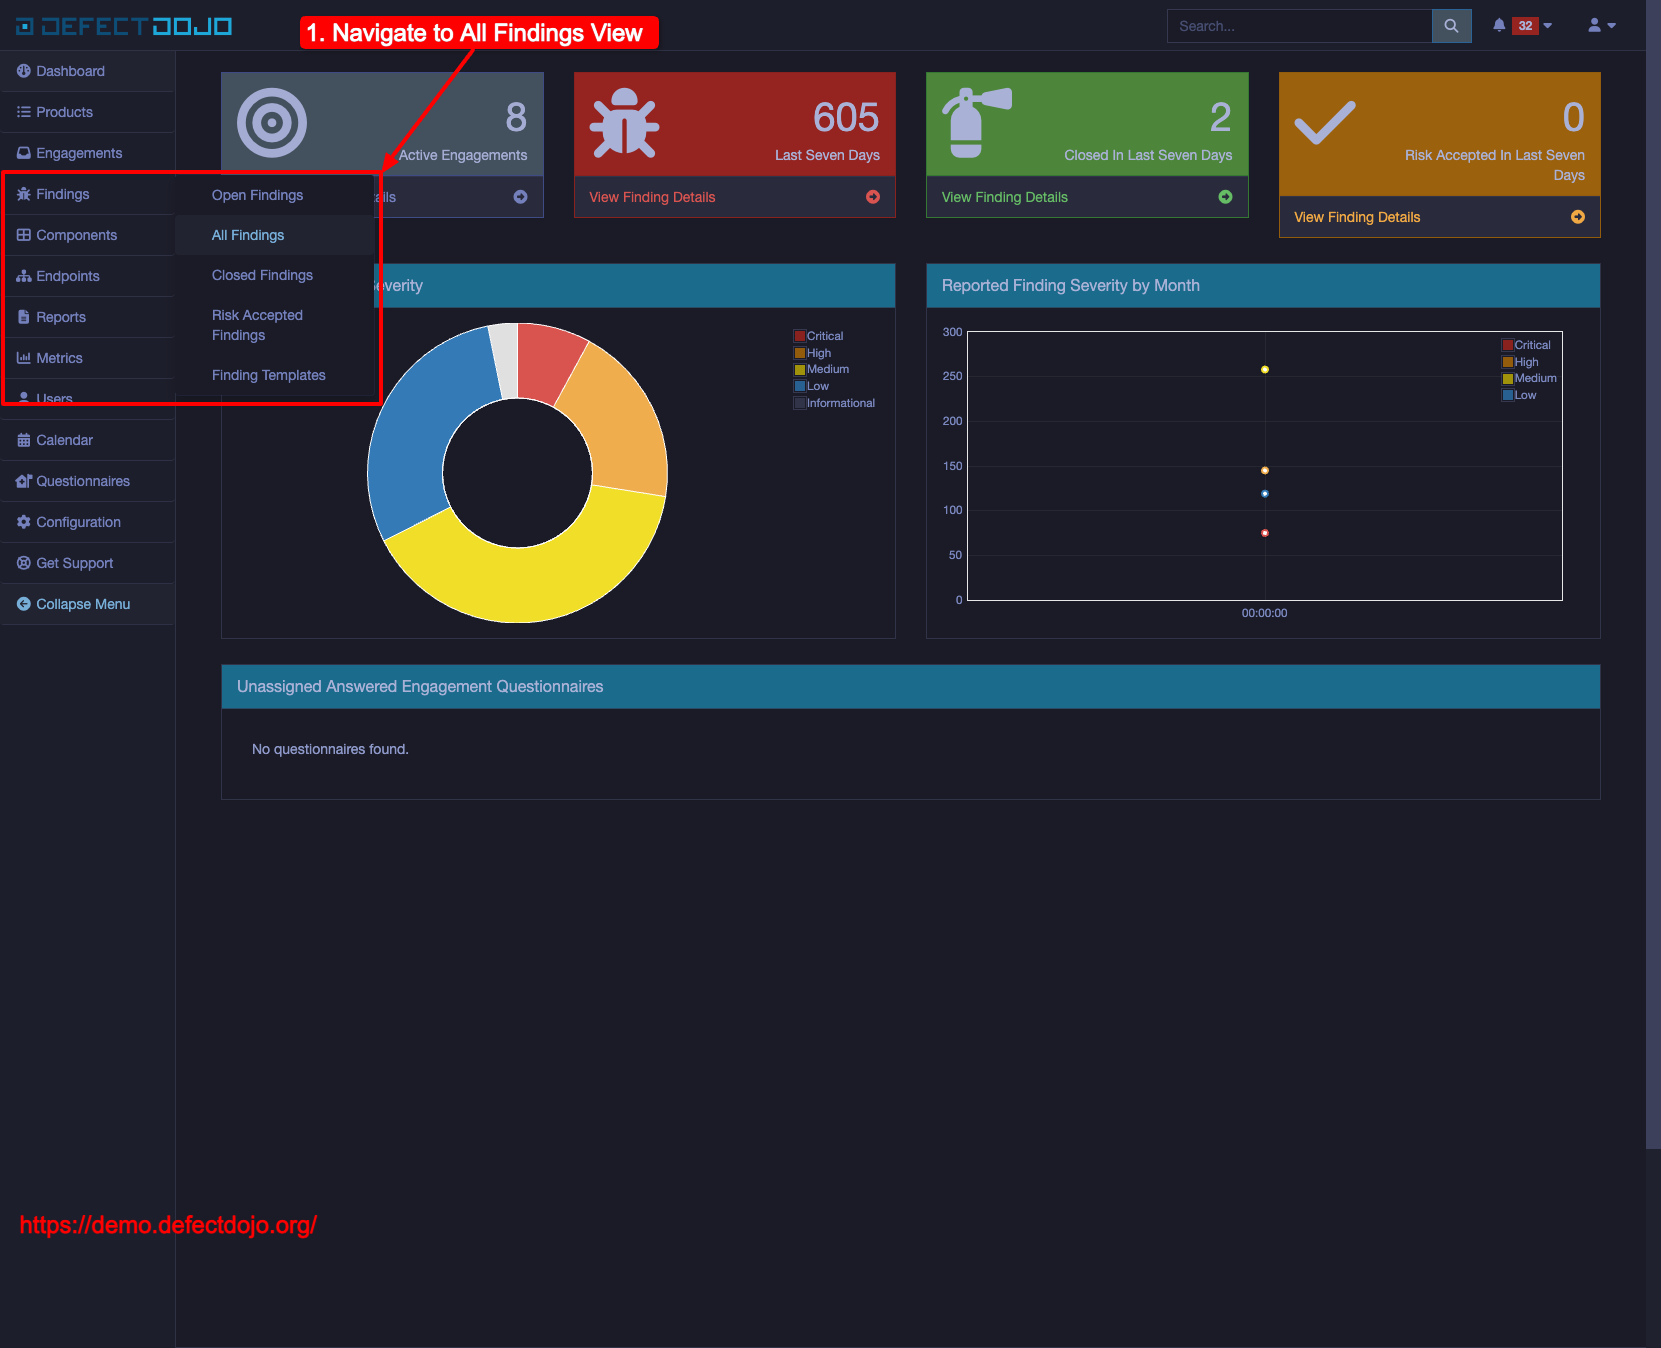Click the orange arrow circle icon
The image size is (1661, 1348).
click(x=1578, y=217)
